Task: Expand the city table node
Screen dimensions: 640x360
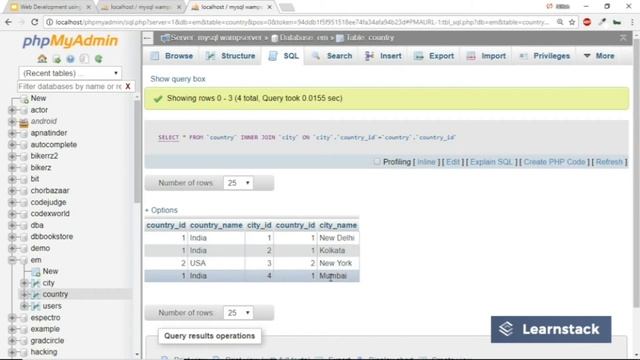Action: [24, 283]
